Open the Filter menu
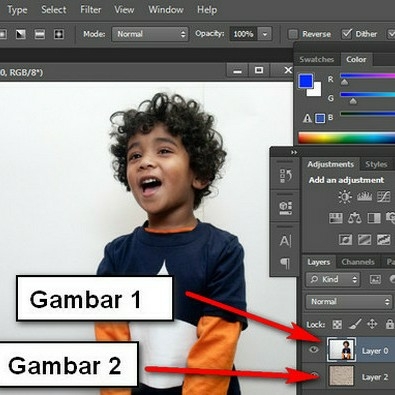Viewport: 395px width, 395px height. (x=91, y=10)
